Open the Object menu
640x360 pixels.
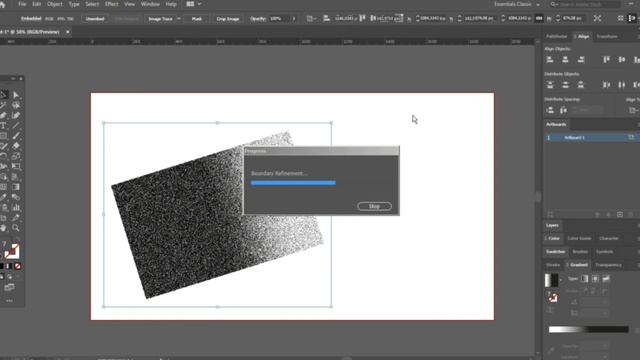[x=55, y=4]
